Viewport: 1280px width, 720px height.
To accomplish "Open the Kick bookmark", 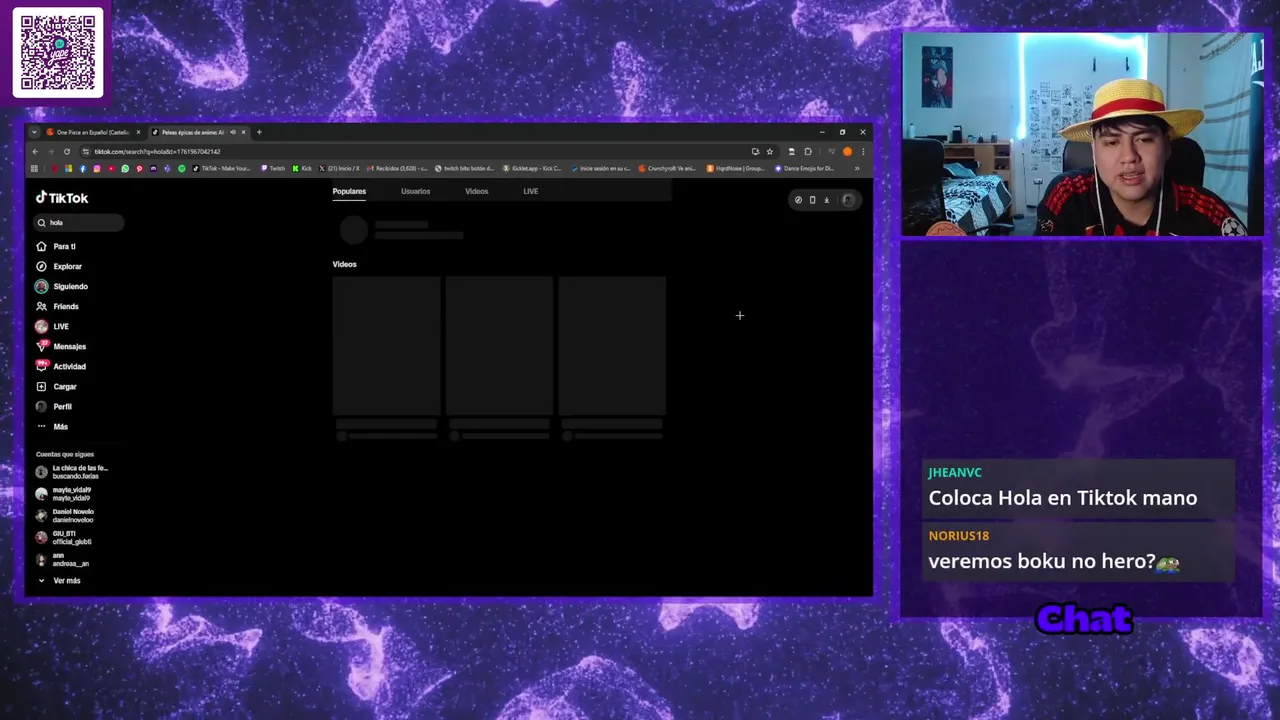I will 302,168.
